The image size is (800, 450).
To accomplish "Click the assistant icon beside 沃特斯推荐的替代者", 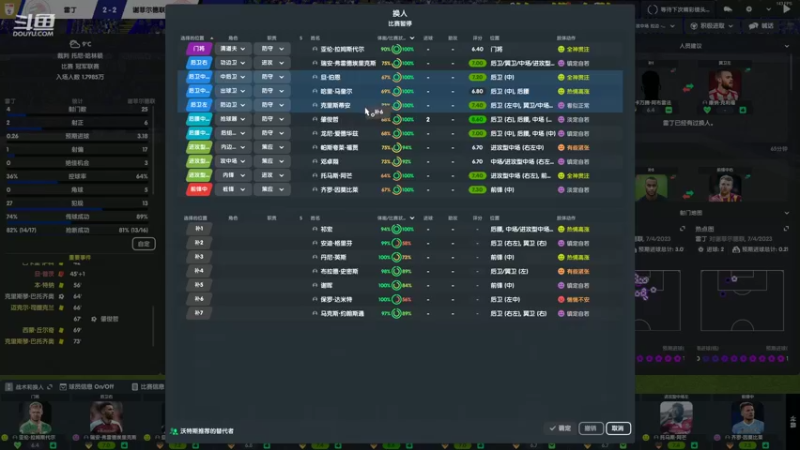I will click(174, 431).
